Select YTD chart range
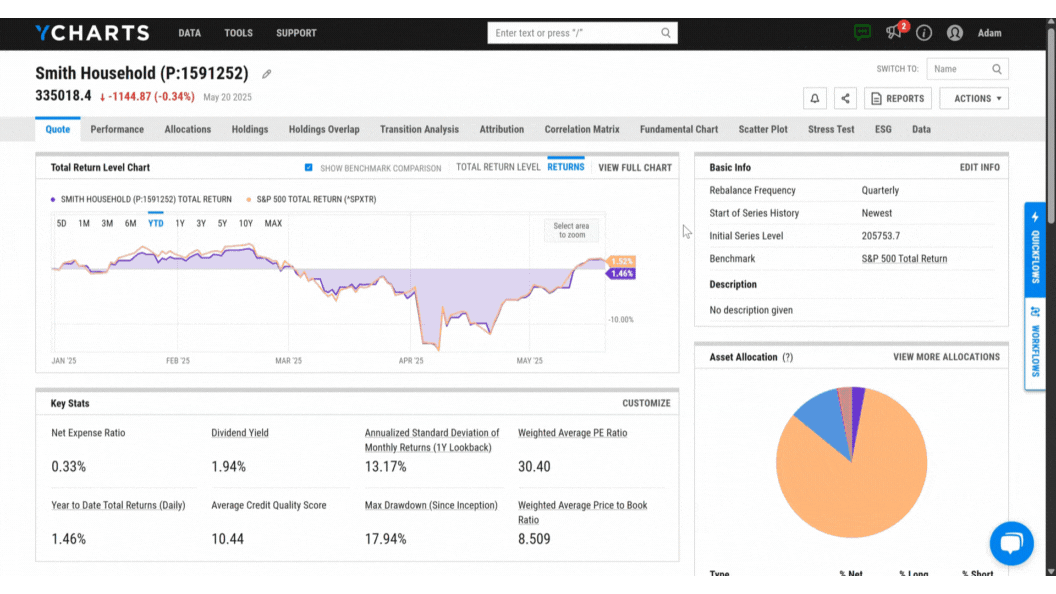Image resolution: width=1056 pixels, height=594 pixels. coord(156,224)
